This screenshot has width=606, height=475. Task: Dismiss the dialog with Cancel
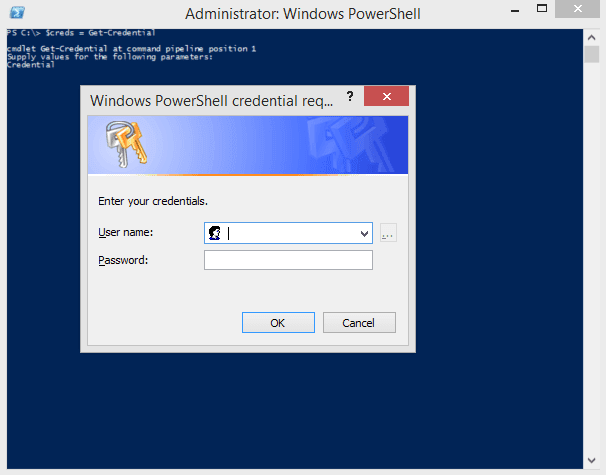[359, 322]
